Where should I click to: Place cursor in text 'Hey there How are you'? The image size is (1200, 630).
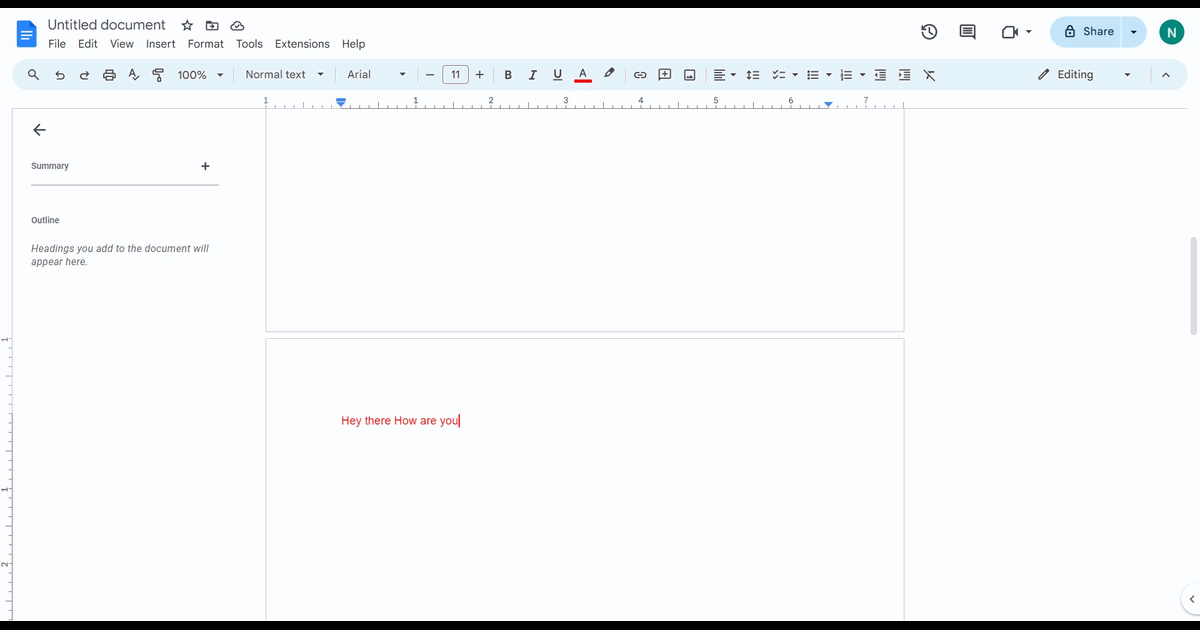click(400, 421)
